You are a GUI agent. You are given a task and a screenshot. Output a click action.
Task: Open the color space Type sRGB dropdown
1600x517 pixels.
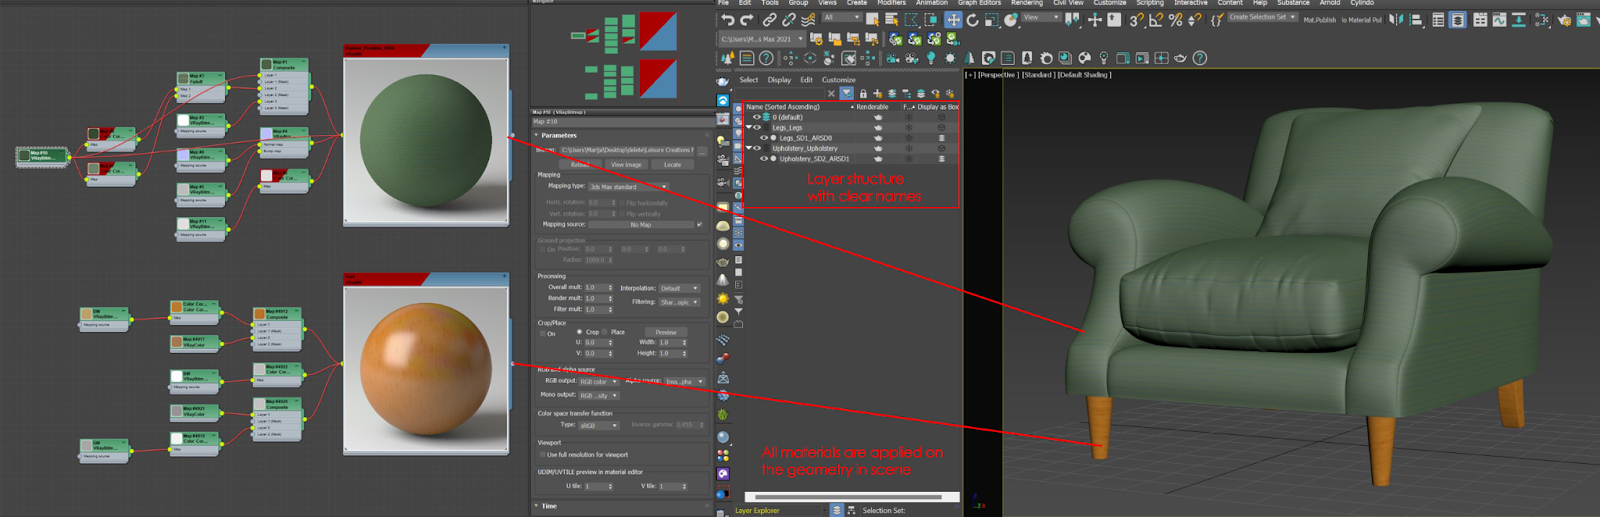click(599, 425)
